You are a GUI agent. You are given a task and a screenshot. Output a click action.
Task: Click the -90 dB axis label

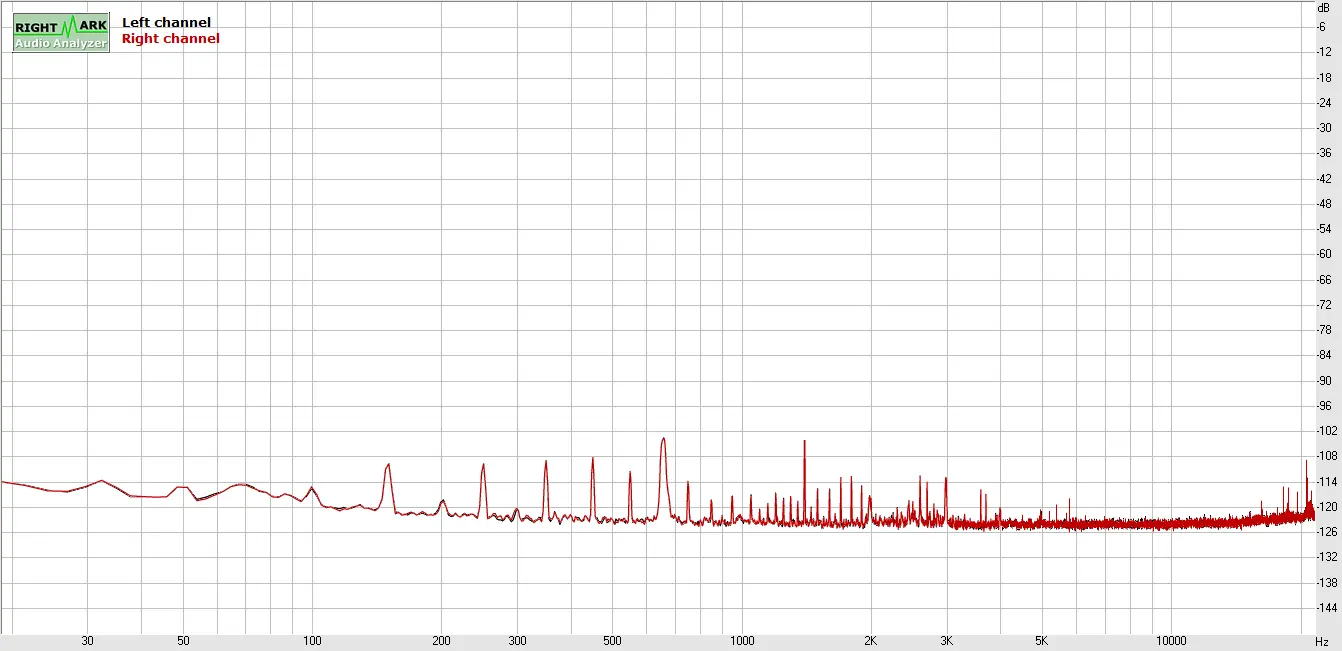1324,381
